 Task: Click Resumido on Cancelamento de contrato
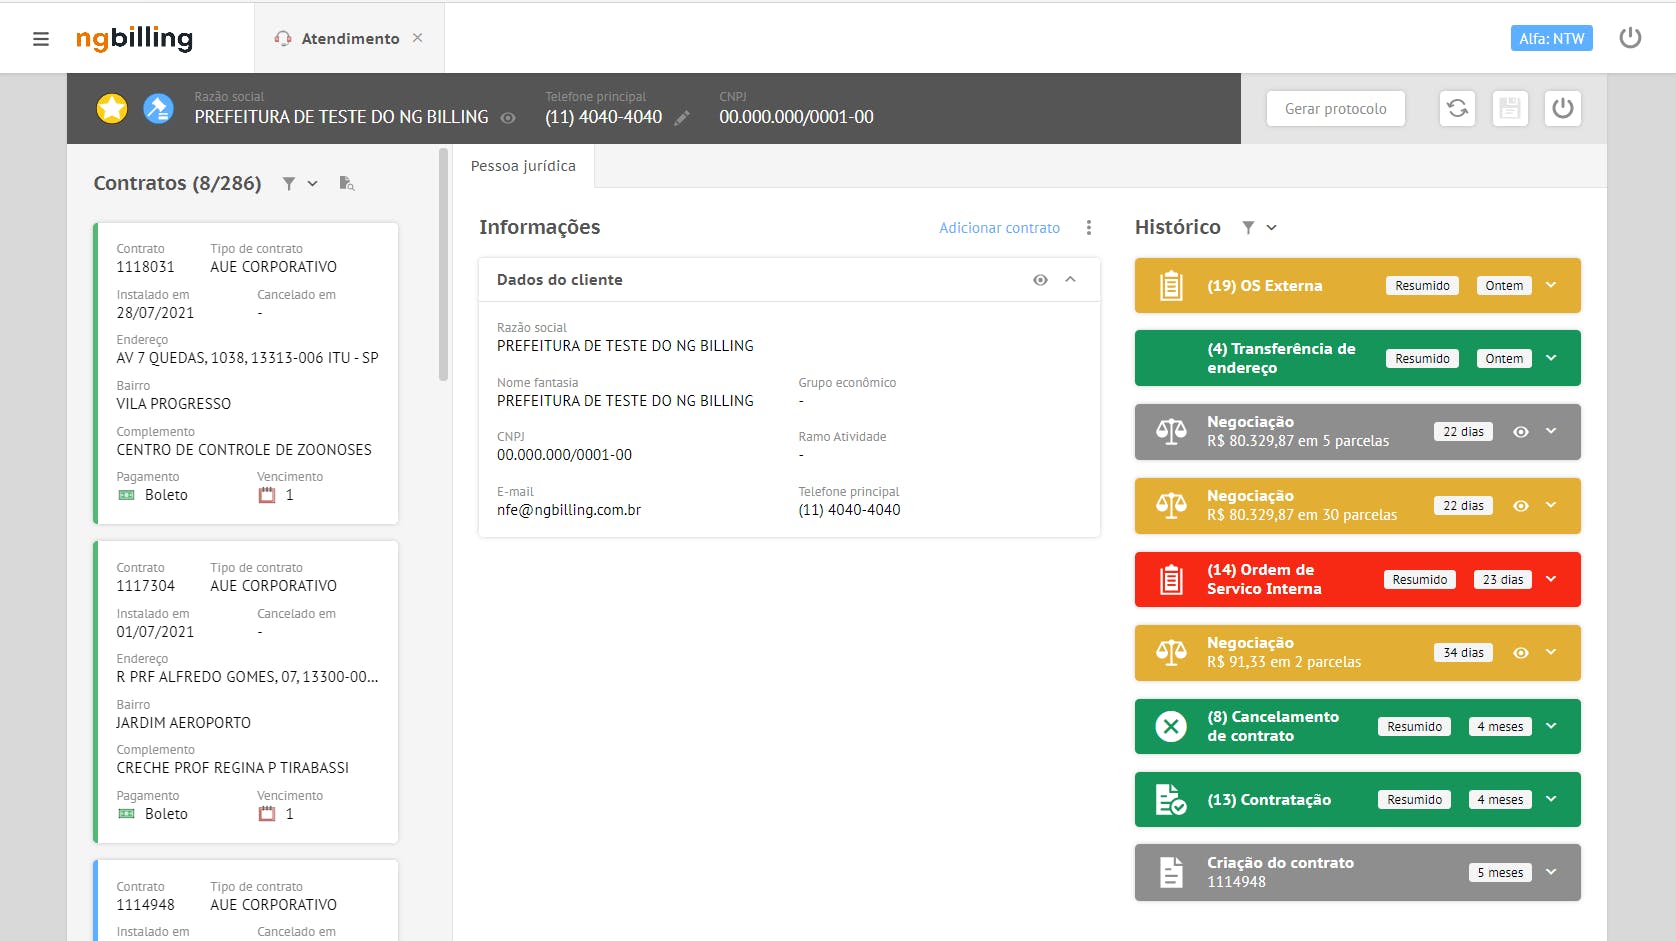tap(1415, 727)
